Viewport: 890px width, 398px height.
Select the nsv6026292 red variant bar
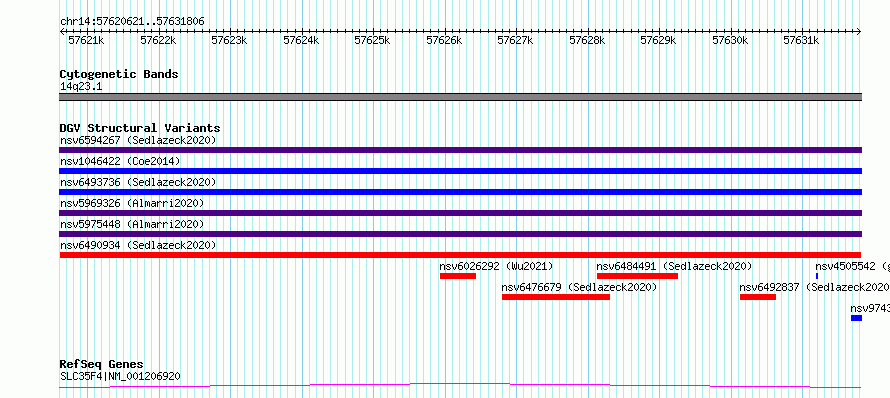point(457,276)
